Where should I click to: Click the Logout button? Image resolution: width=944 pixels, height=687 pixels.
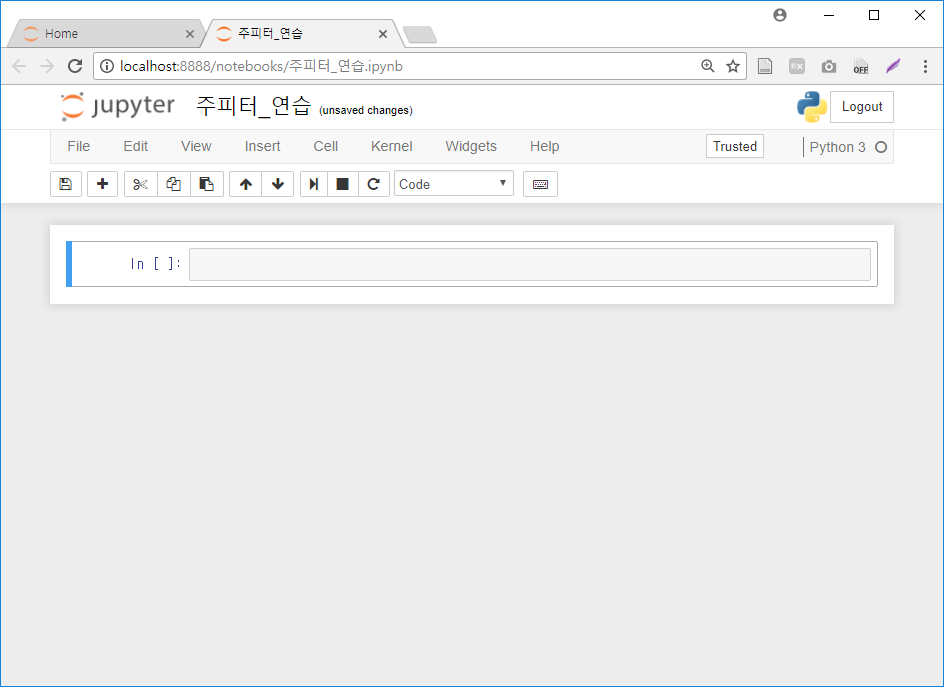862,107
